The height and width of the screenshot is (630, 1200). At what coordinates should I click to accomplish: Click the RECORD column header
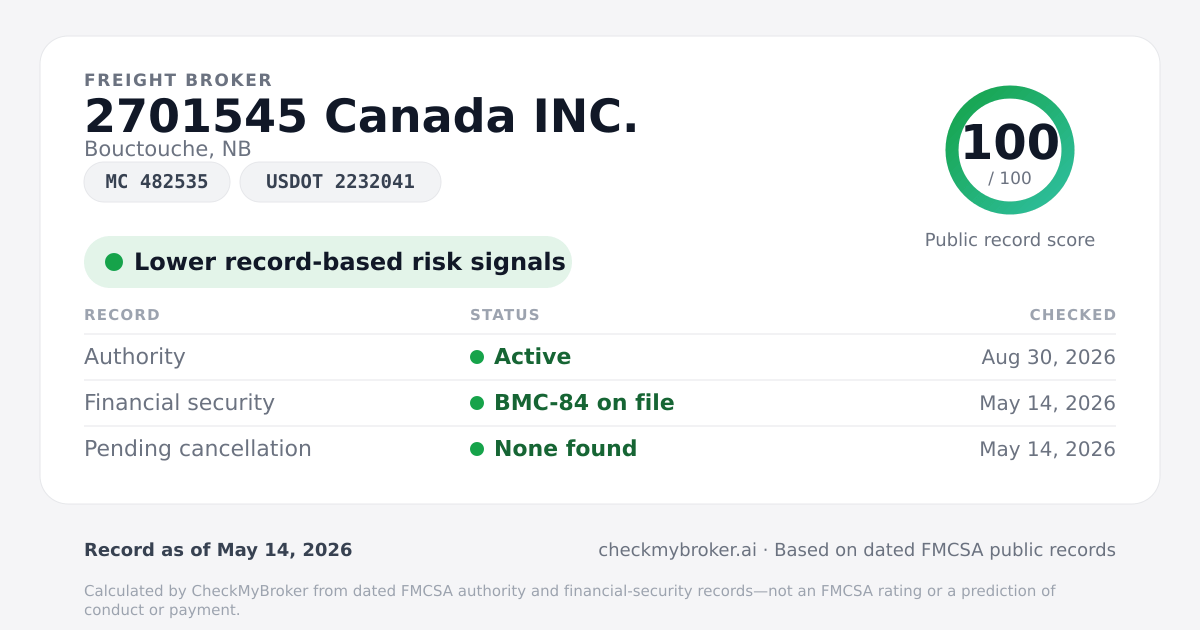coord(122,315)
